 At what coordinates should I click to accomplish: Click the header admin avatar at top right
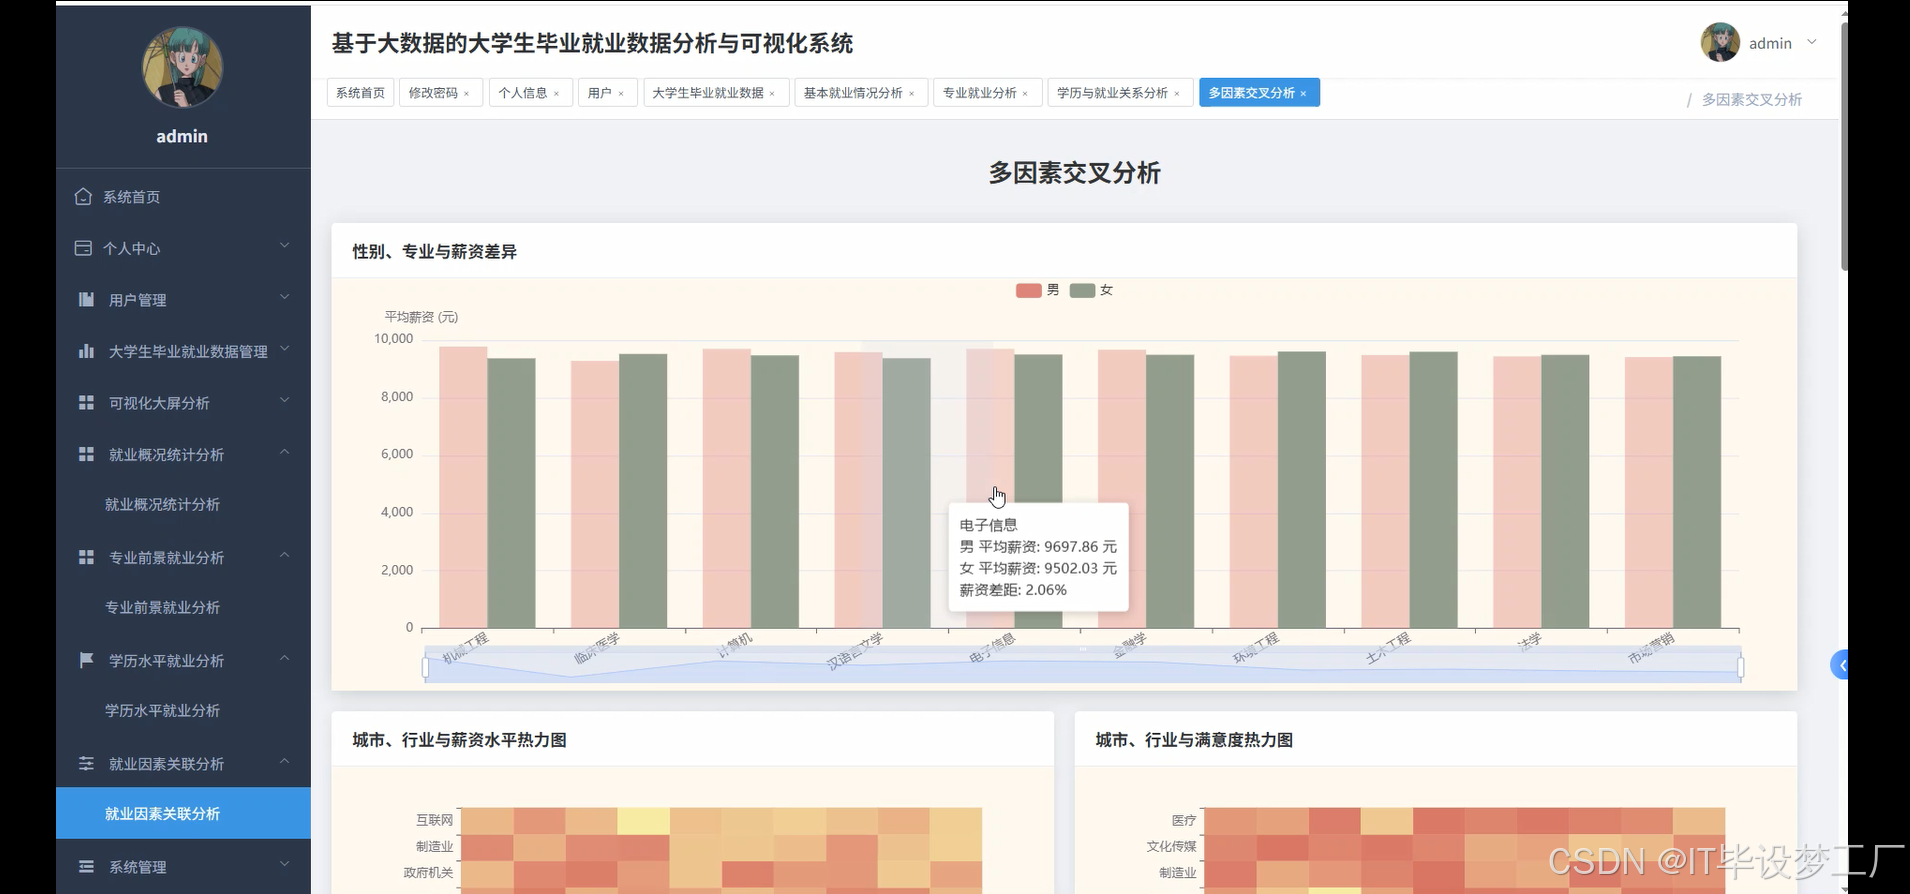click(1720, 42)
